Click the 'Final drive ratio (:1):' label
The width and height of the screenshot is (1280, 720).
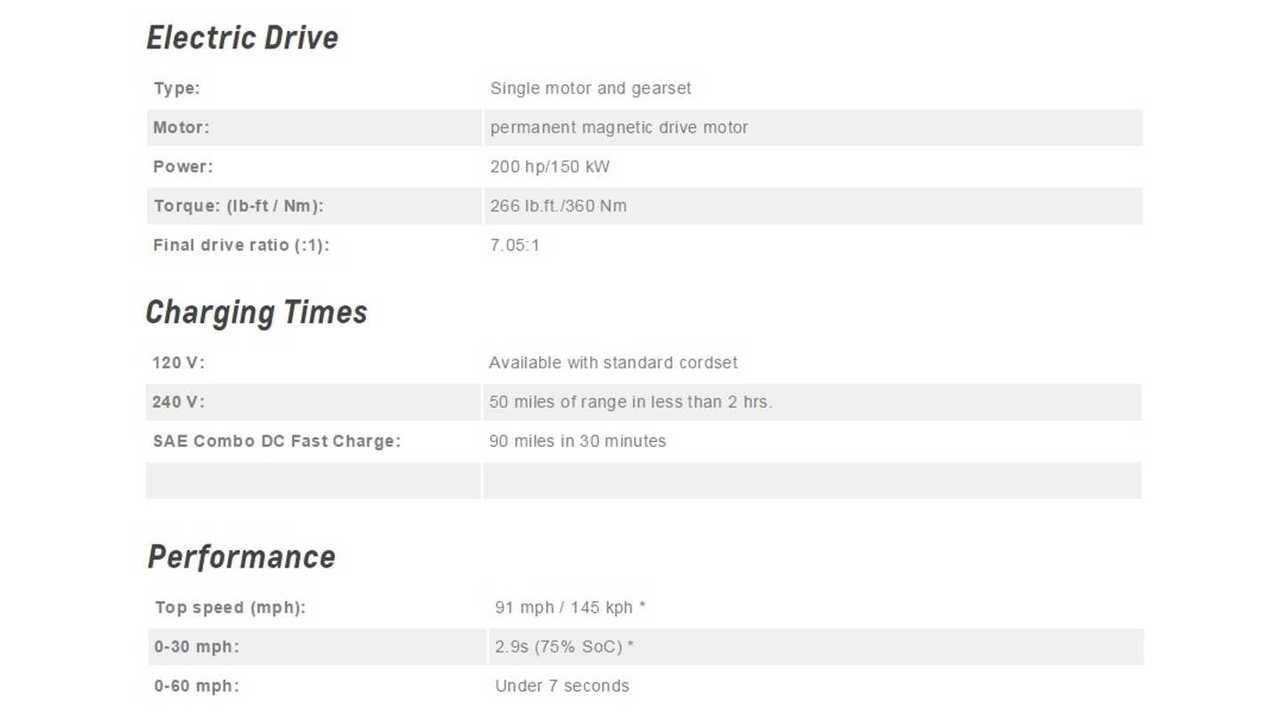click(240, 245)
